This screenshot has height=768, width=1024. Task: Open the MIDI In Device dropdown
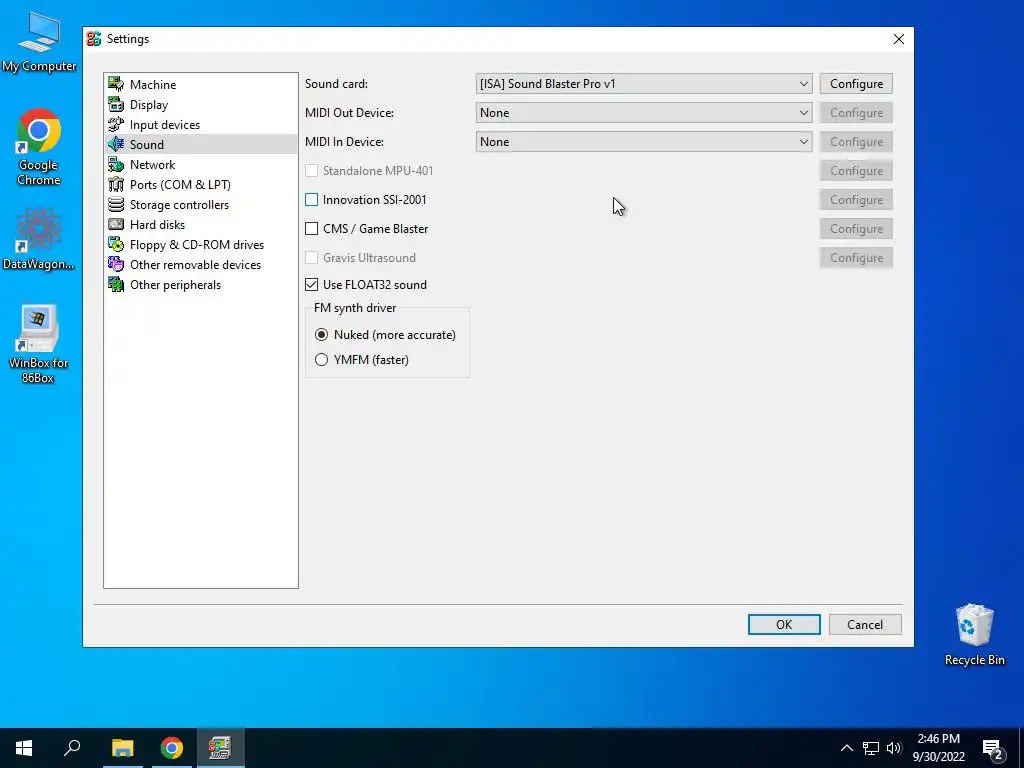(644, 142)
